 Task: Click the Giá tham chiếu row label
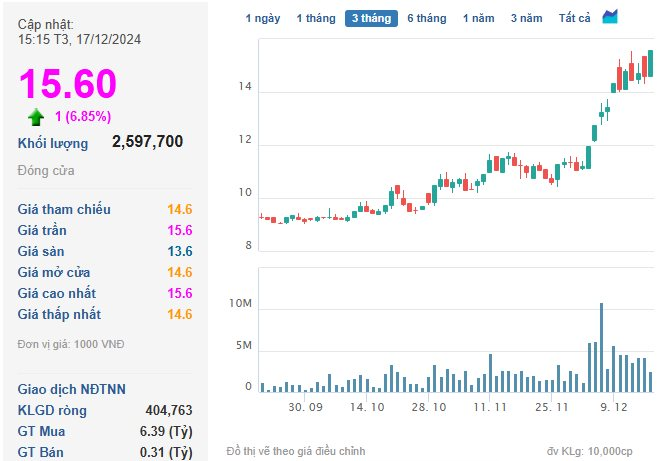(x=64, y=209)
